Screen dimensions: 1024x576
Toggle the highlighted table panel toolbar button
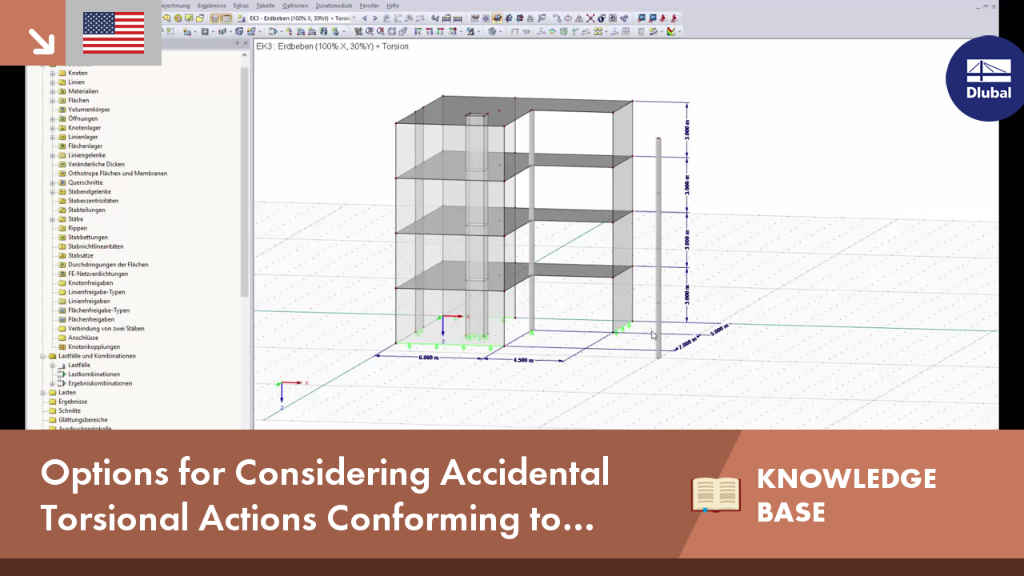[x=226, y=18]
